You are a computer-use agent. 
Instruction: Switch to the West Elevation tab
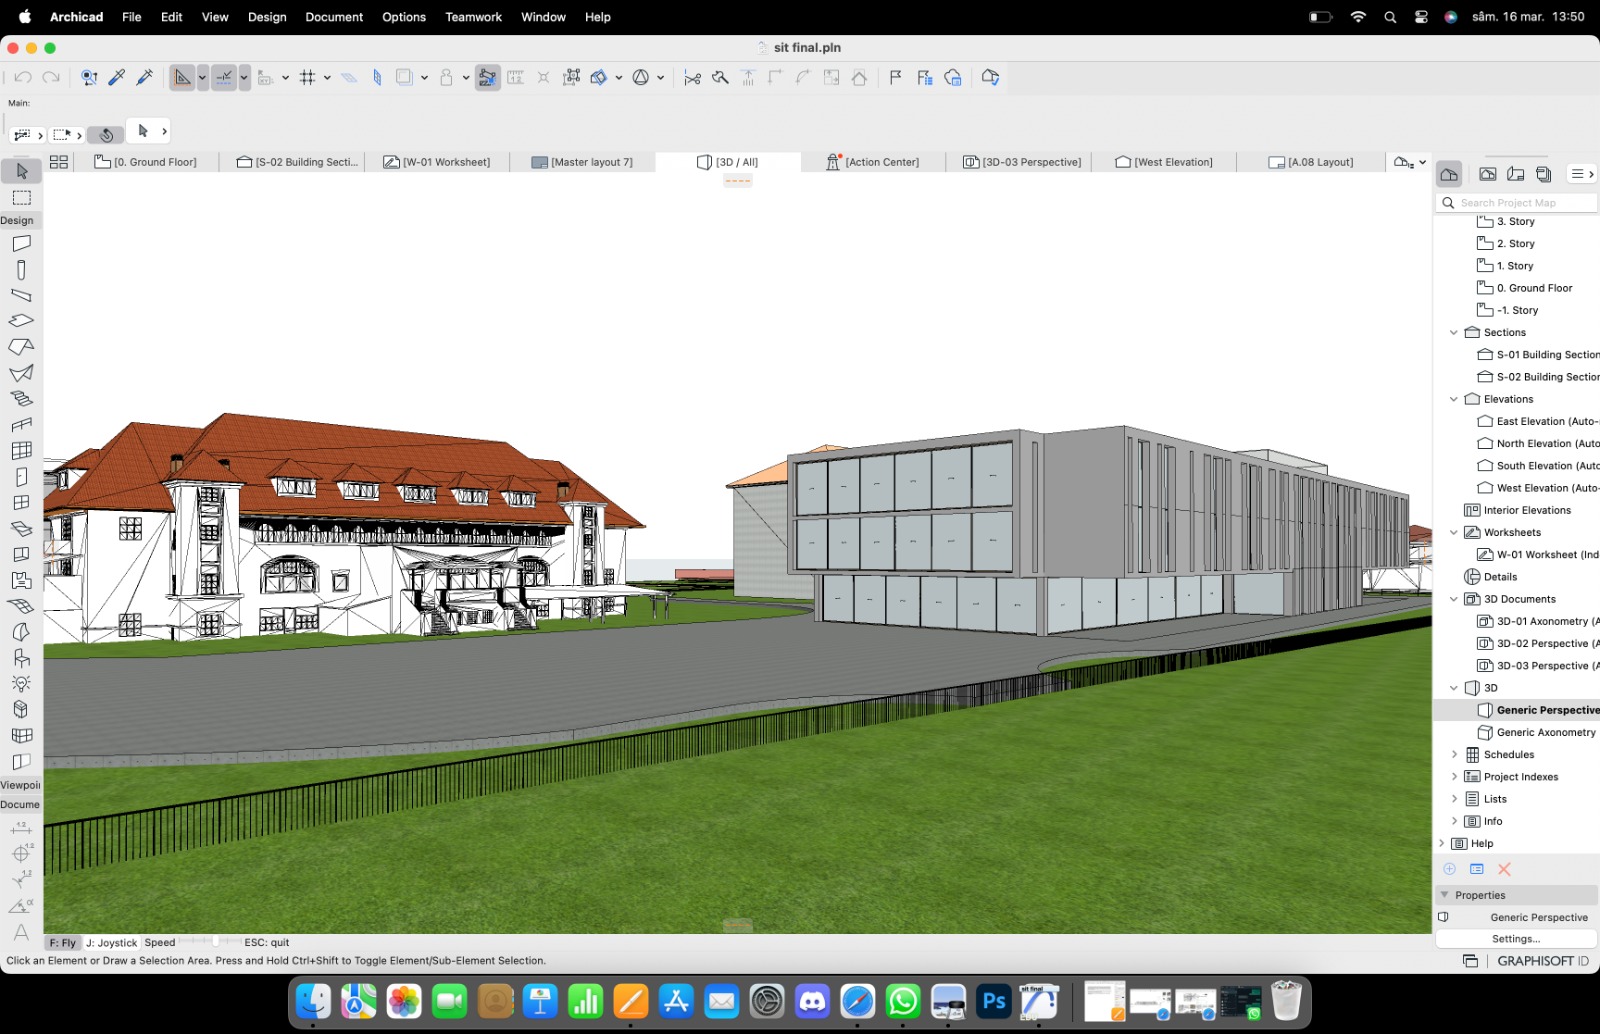(1164, 162)
